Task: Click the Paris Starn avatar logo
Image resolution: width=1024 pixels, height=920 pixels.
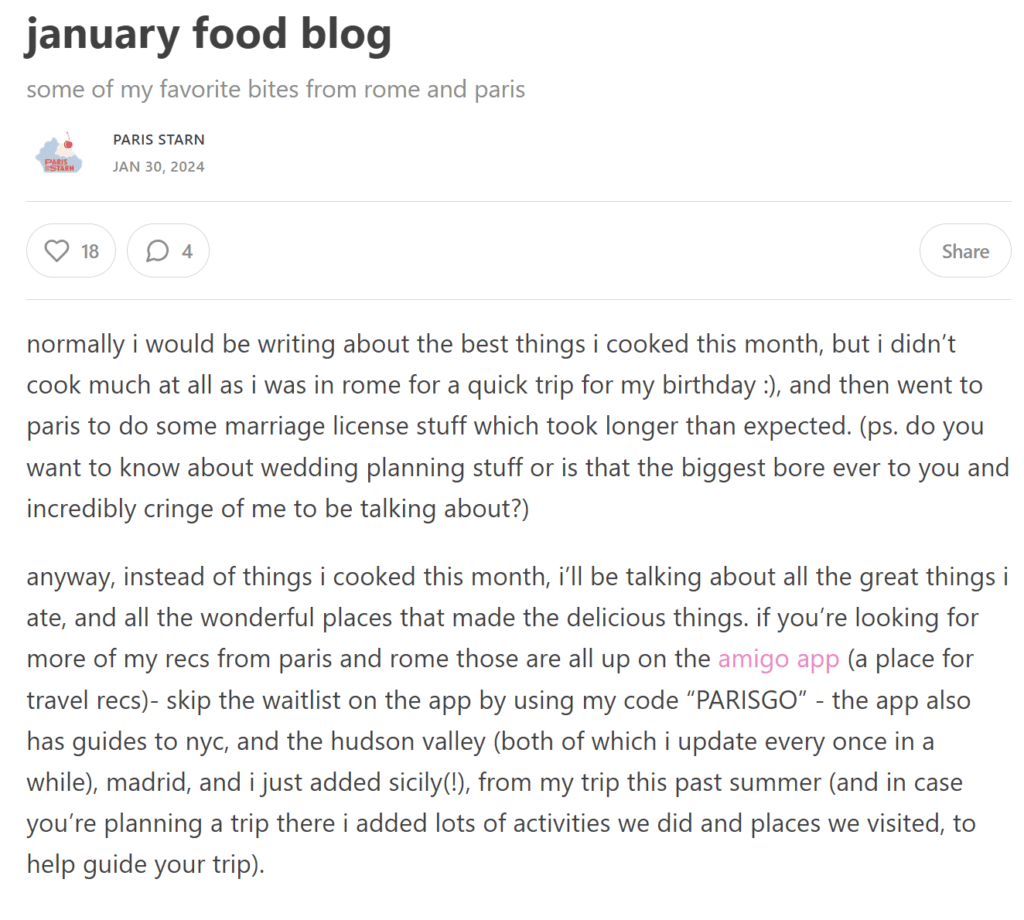Action: tap(59, 153)
